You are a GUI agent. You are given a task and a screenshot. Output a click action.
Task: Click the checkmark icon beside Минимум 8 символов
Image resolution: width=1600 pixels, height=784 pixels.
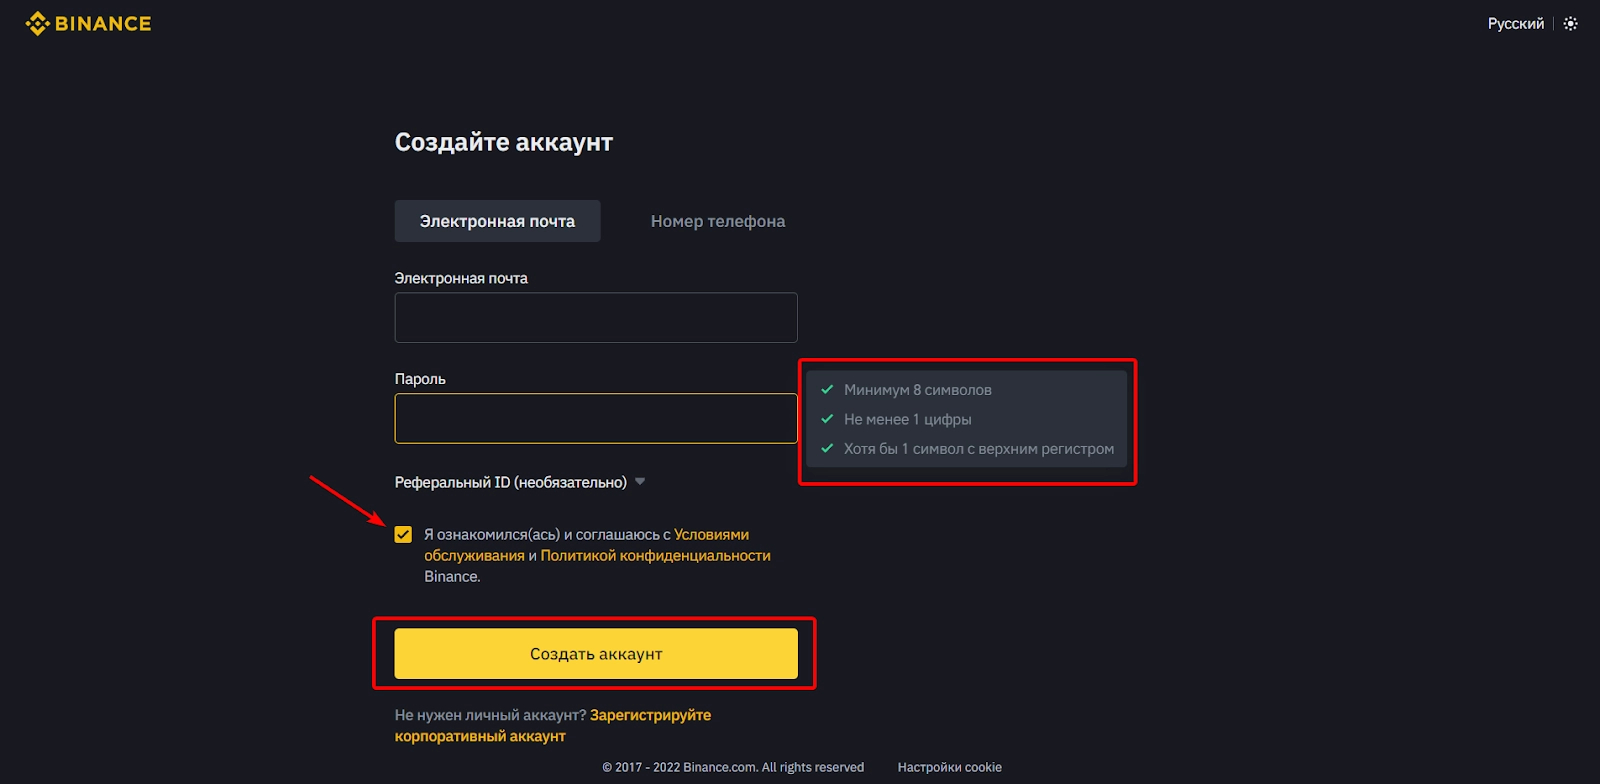point(827,390)
